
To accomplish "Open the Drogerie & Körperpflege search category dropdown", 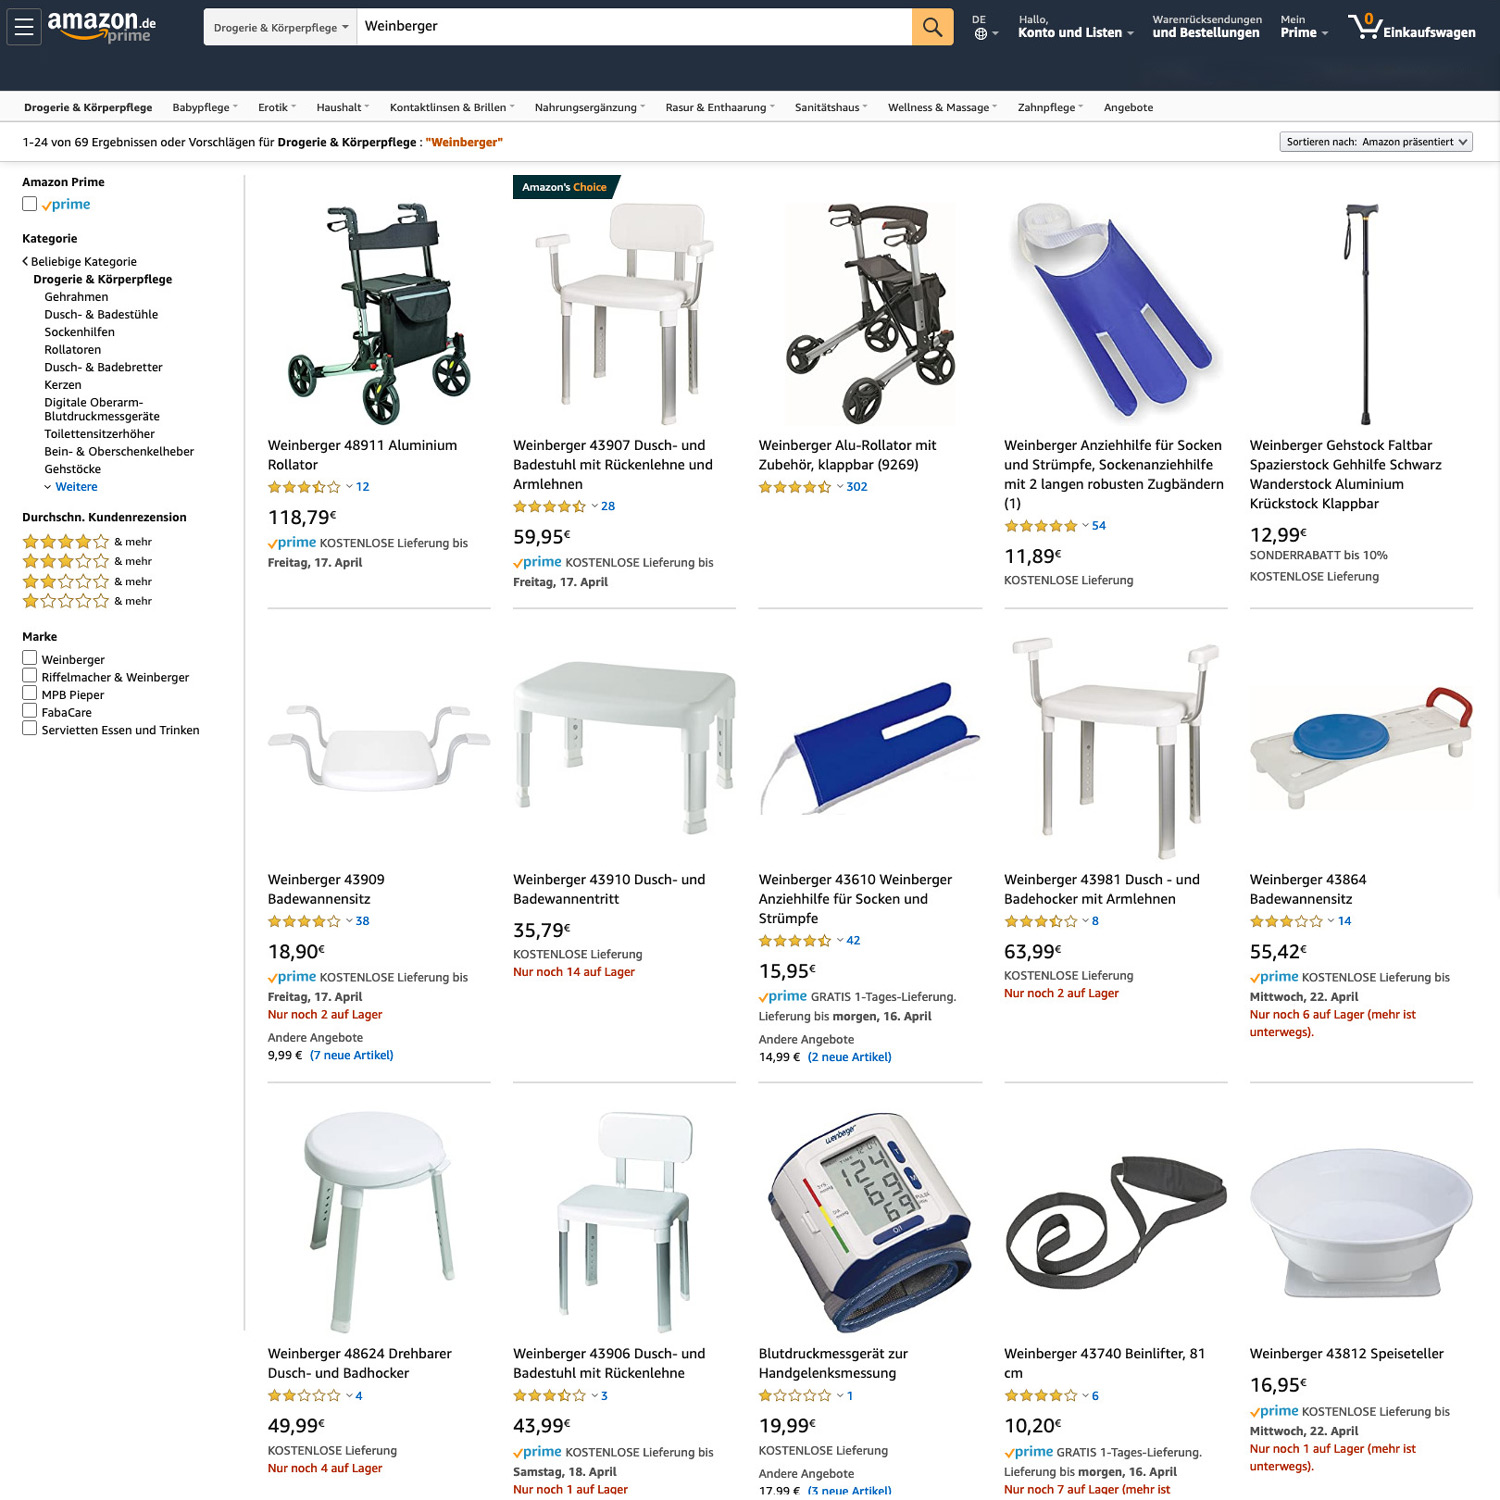I will (x=280, y=27).
